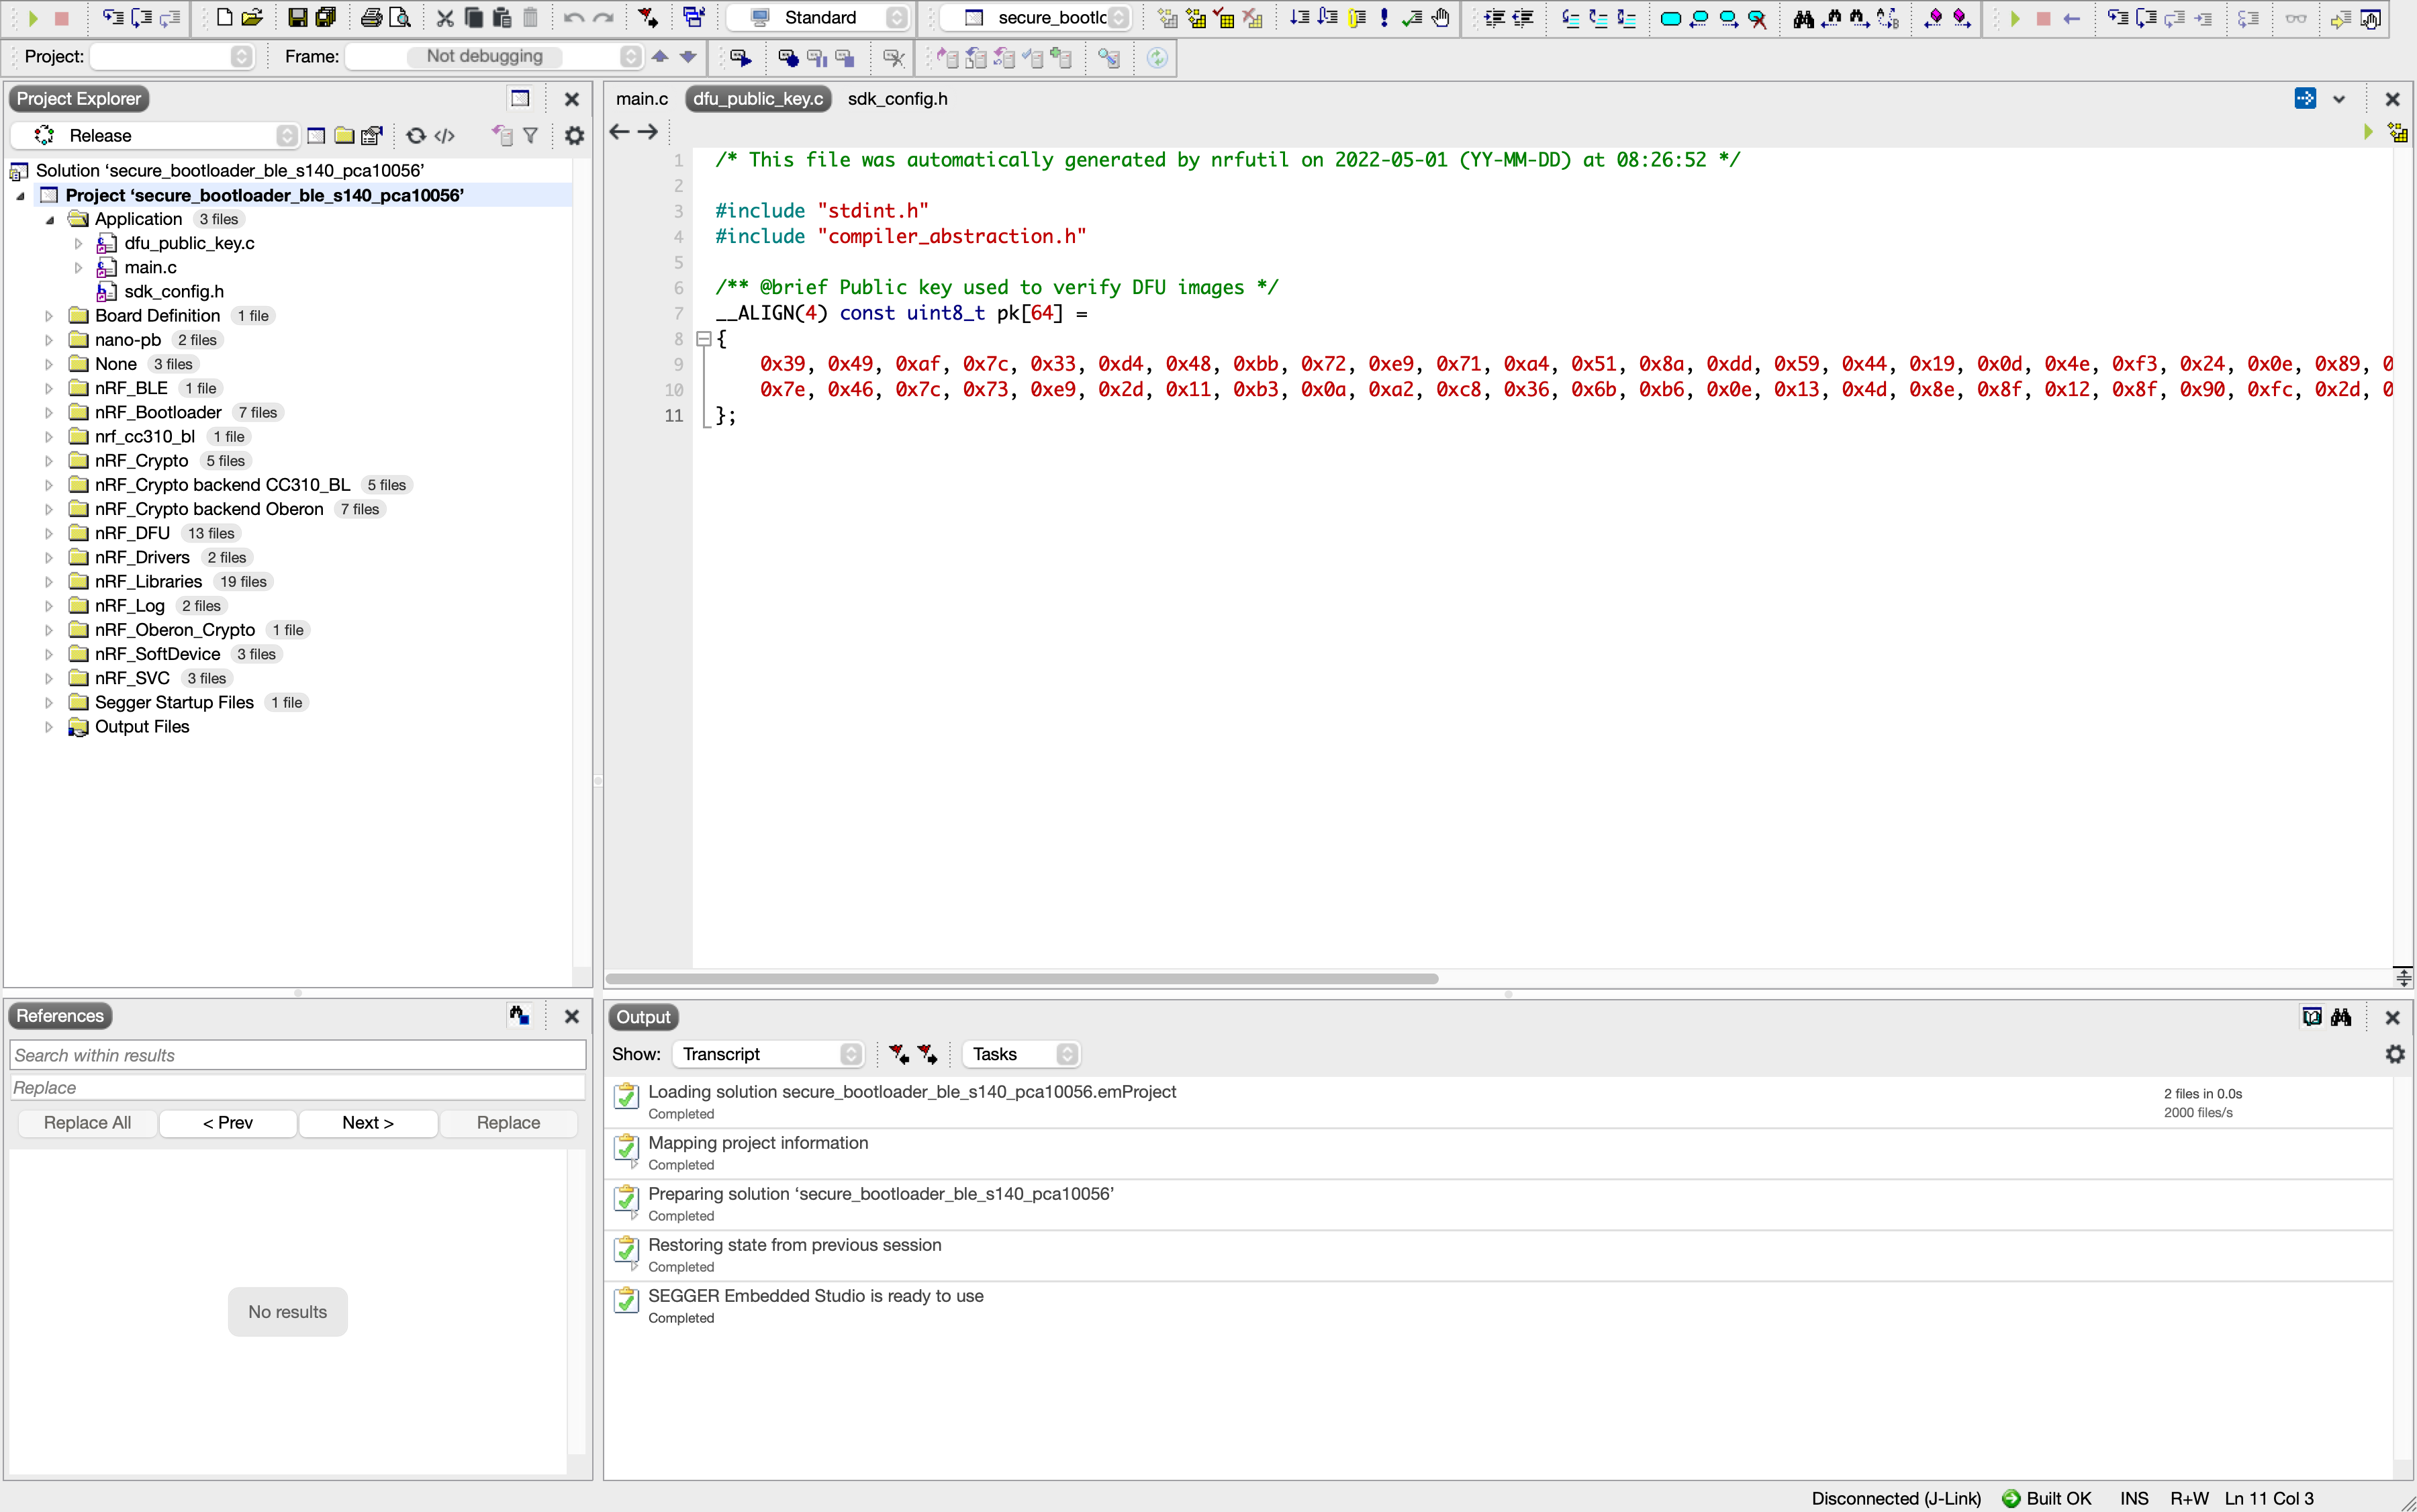Open the Output panel settings gear
Image resolution: width=2417 pixels, height=1512 pixels.
2395,1054
